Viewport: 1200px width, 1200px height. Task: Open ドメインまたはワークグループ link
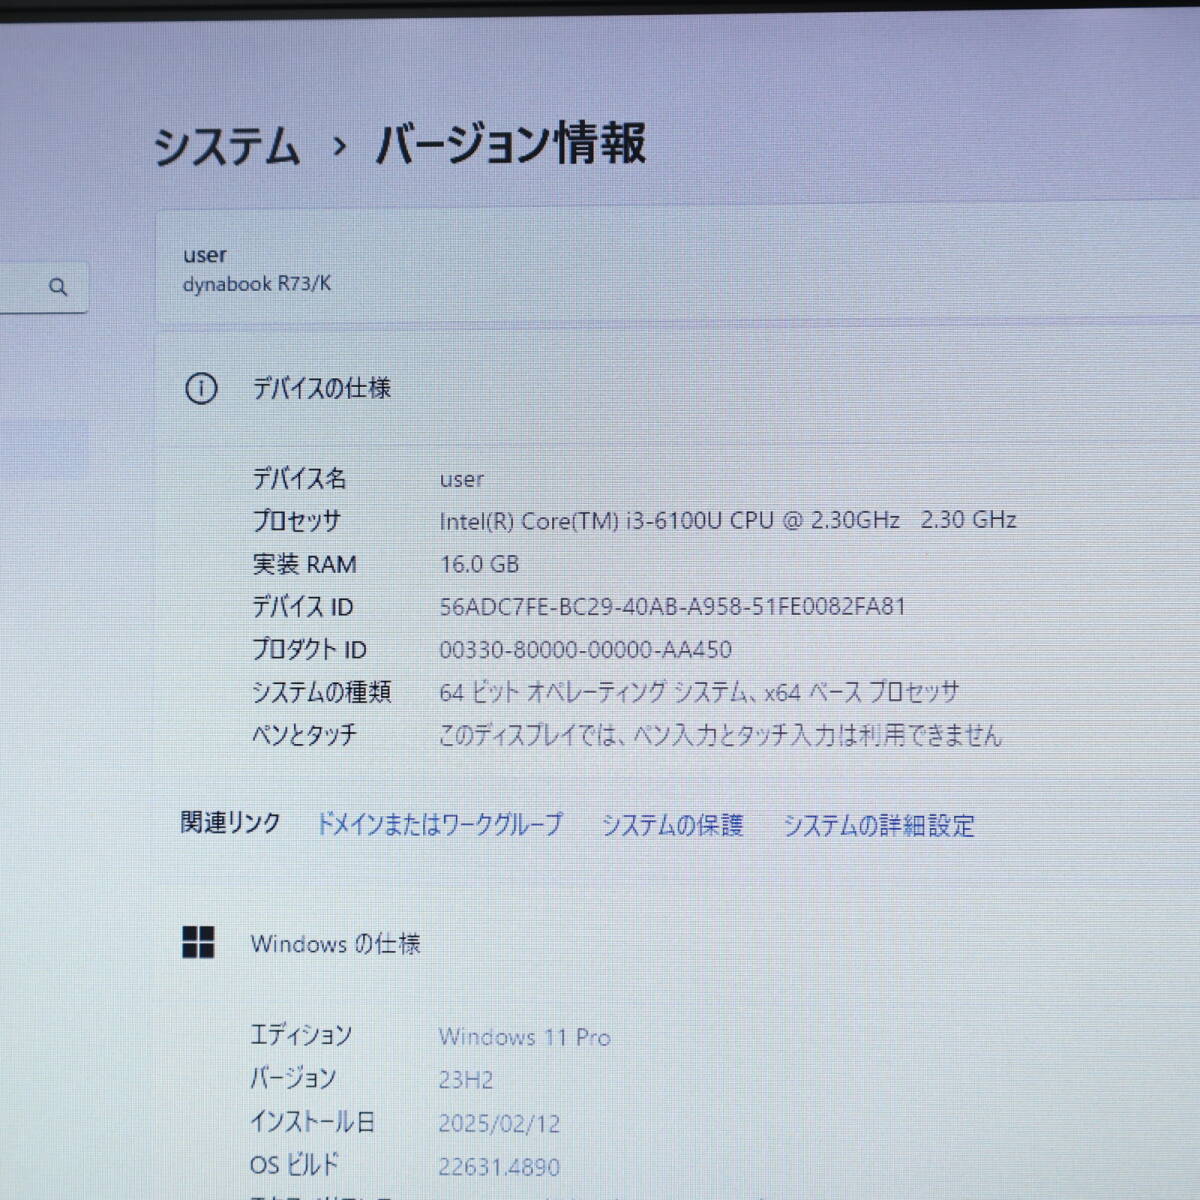coord(440,824)
